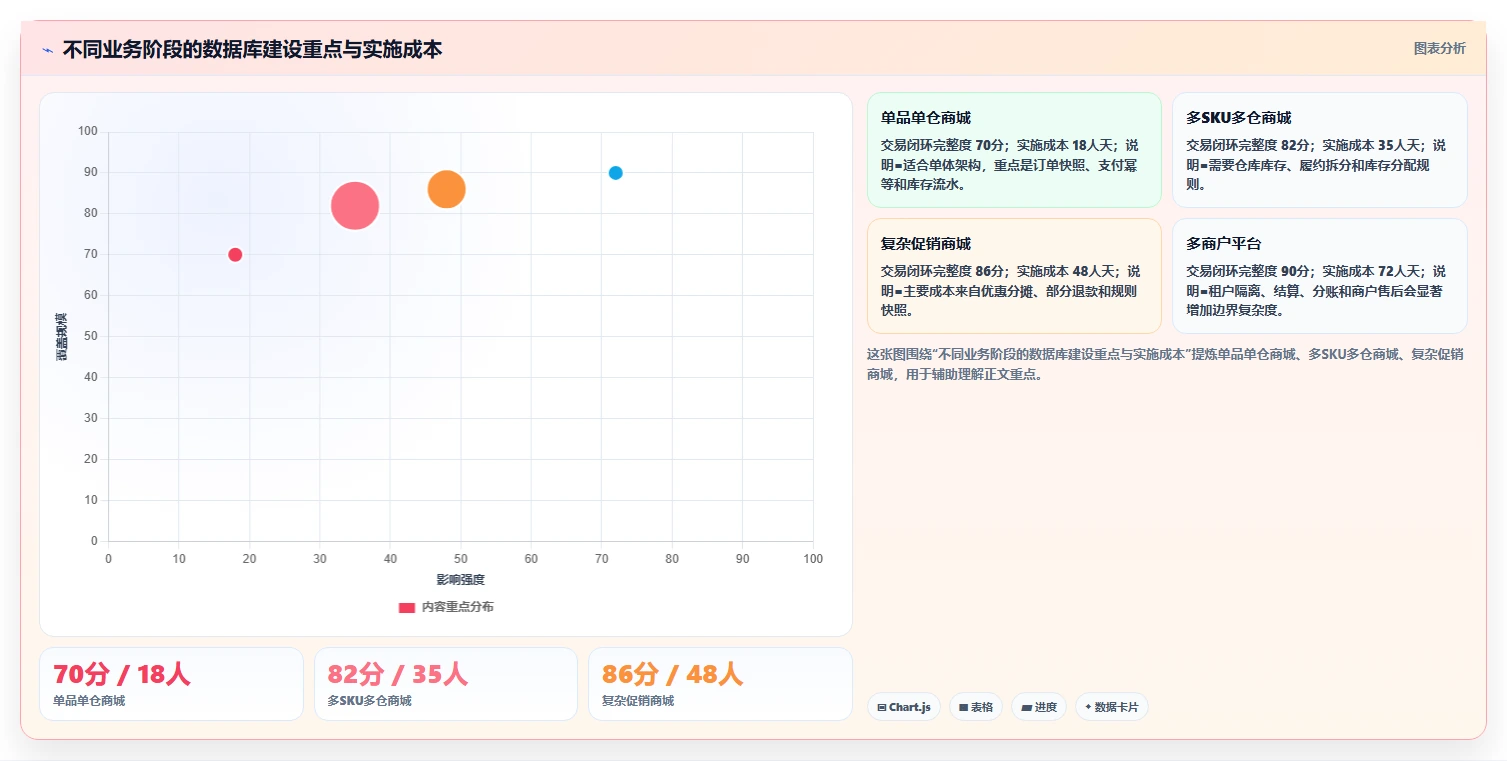Click the 多SKU多仓商城 caption under 82分
Viewport: 1507px width, 761px height.
point(370,701)
